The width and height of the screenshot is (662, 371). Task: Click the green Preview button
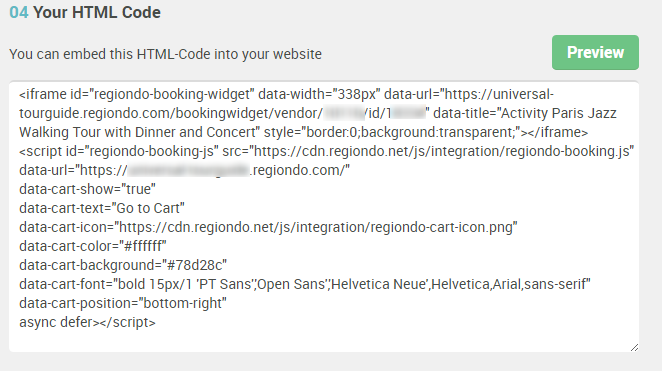595,52
